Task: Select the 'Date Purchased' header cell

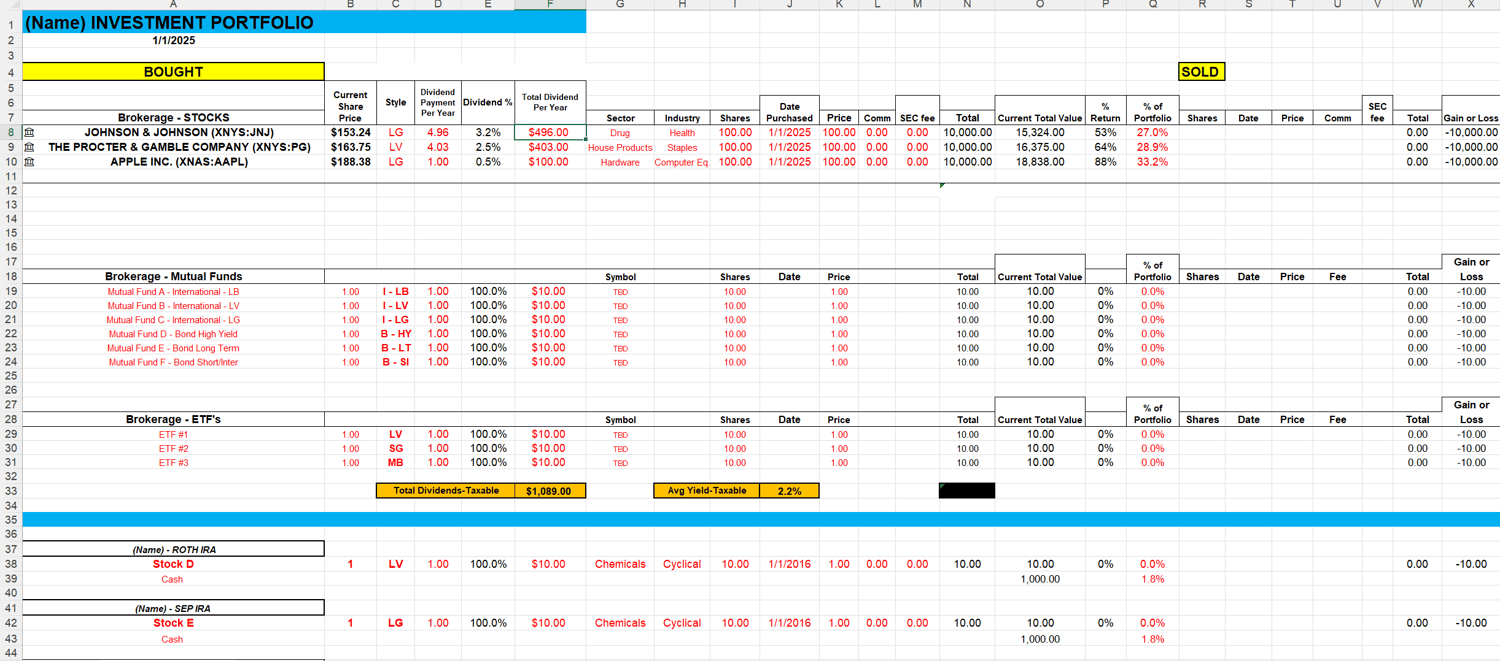Action: (789, 111)
